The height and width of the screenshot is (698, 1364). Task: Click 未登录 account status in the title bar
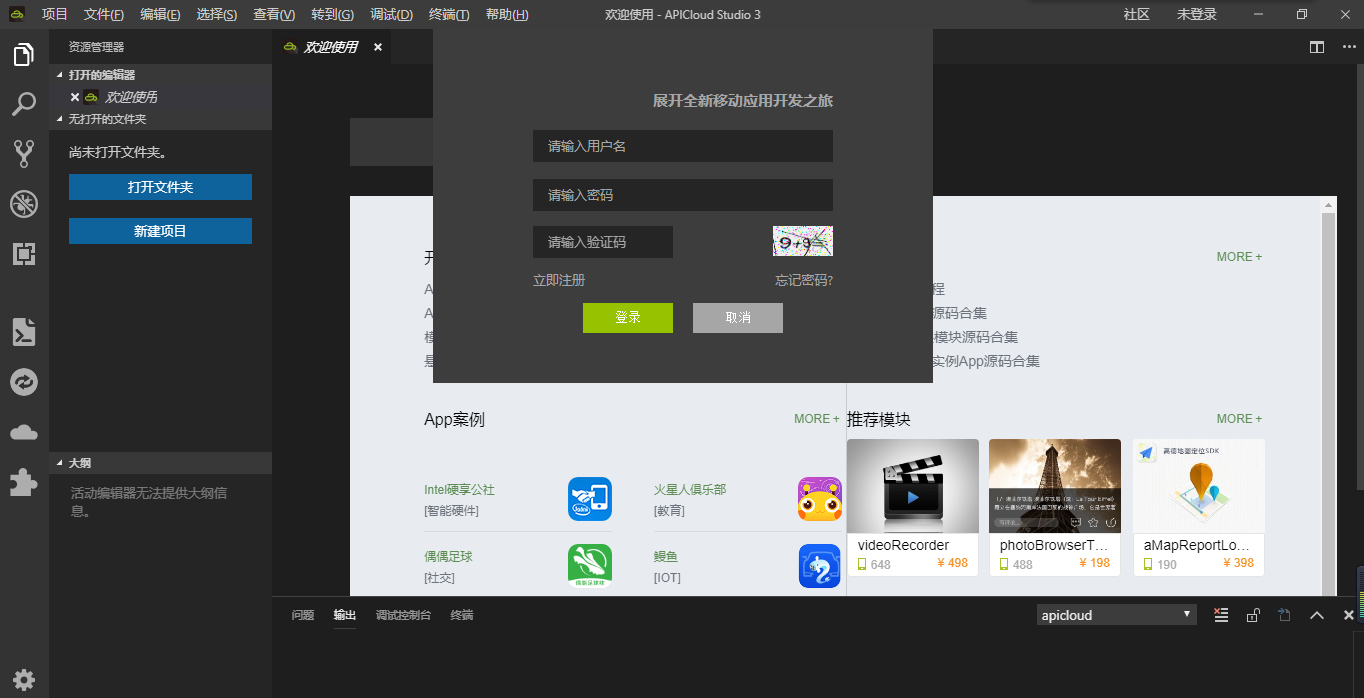[1197, 14]
